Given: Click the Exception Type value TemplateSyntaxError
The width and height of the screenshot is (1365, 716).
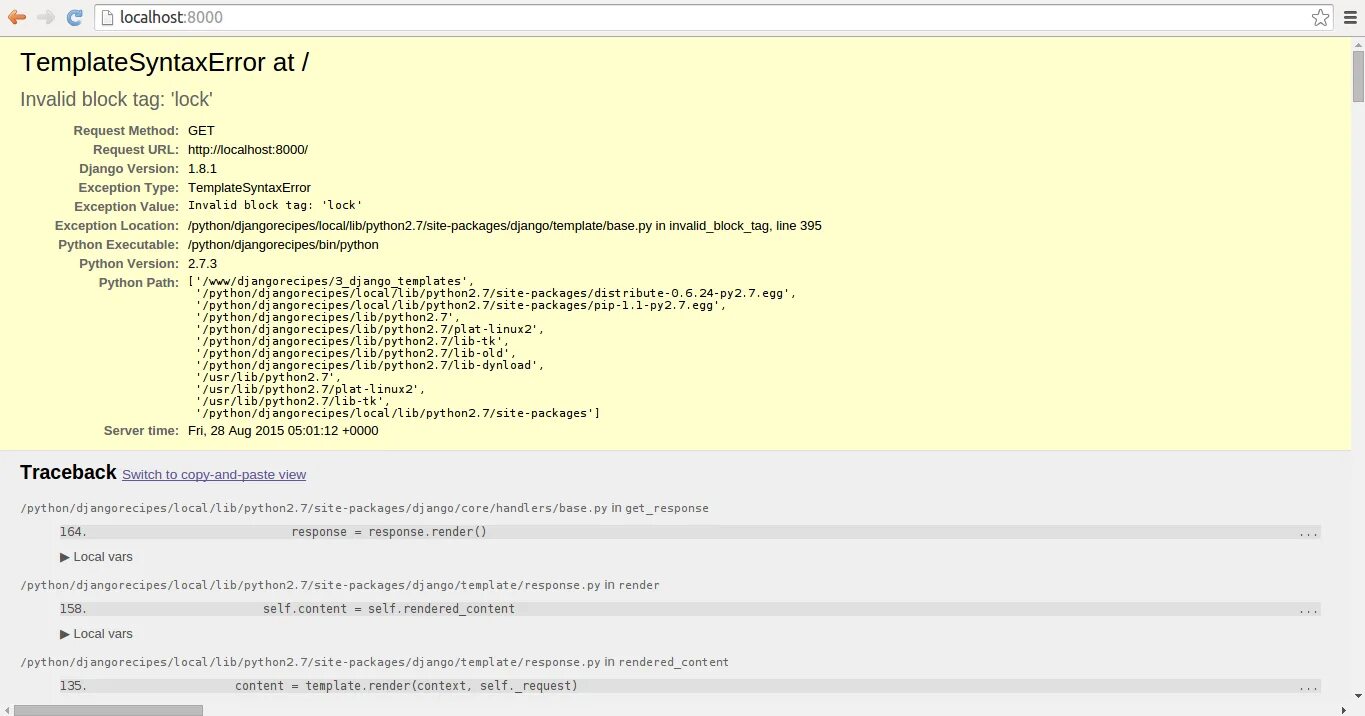Looking at the screenshot, I should tap(249, 188).
